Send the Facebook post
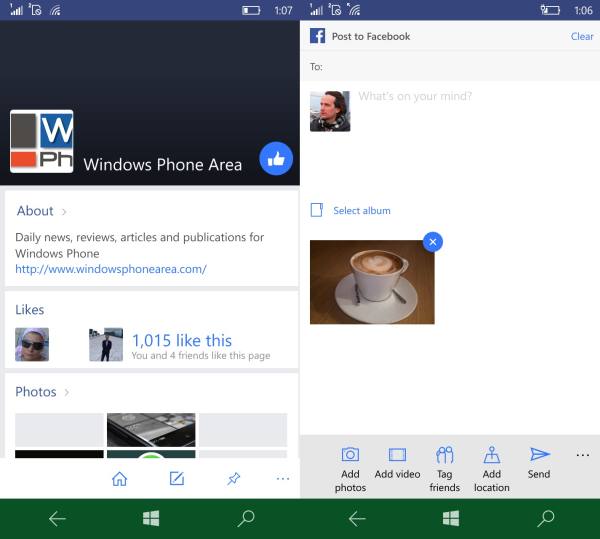The width and height of the screenshot is (600, 539). click(539, 463)
